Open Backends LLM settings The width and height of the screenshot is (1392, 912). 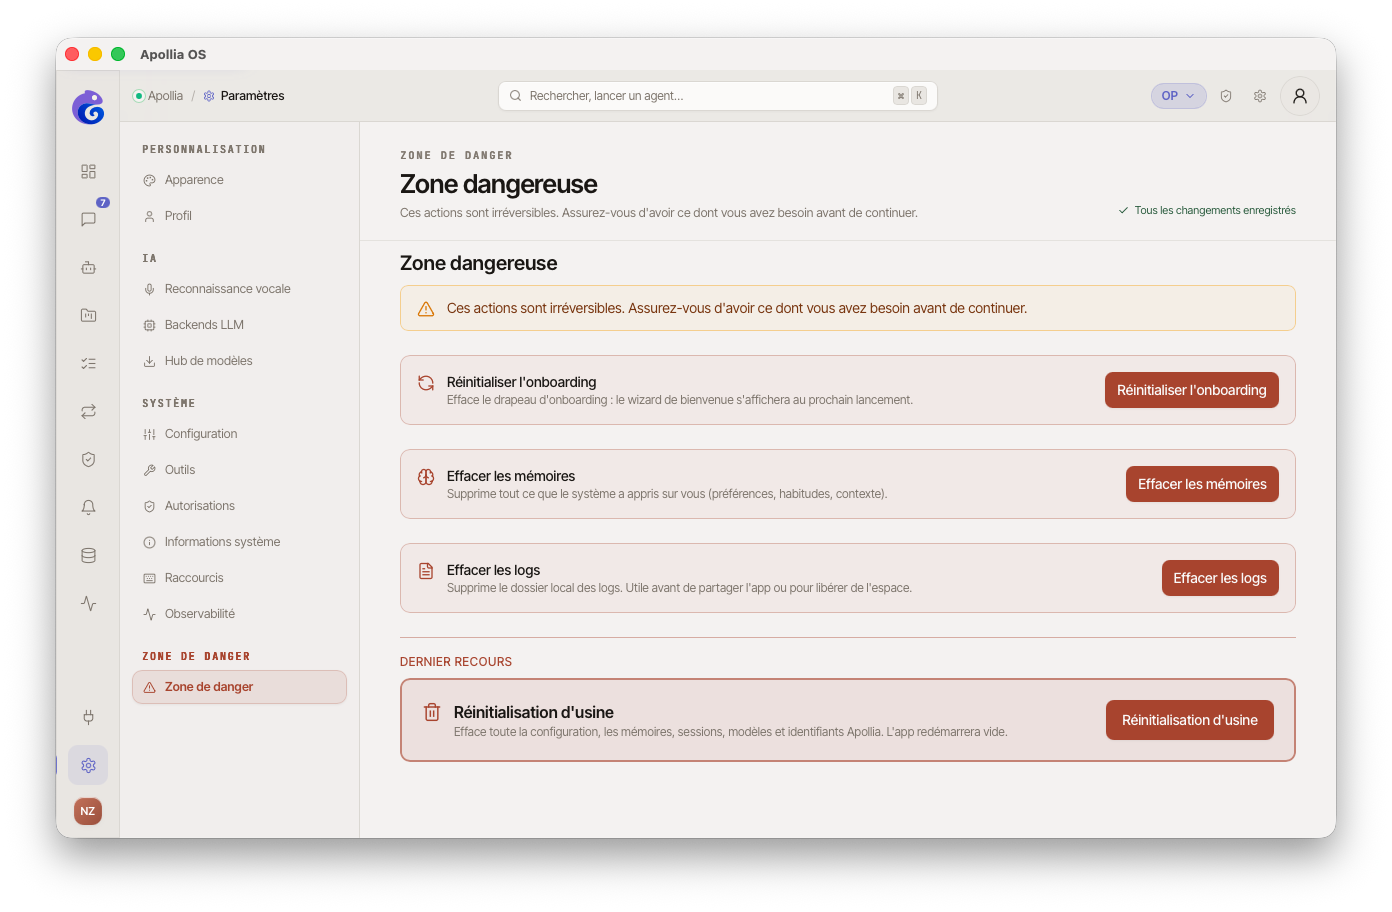pos(239,325)
